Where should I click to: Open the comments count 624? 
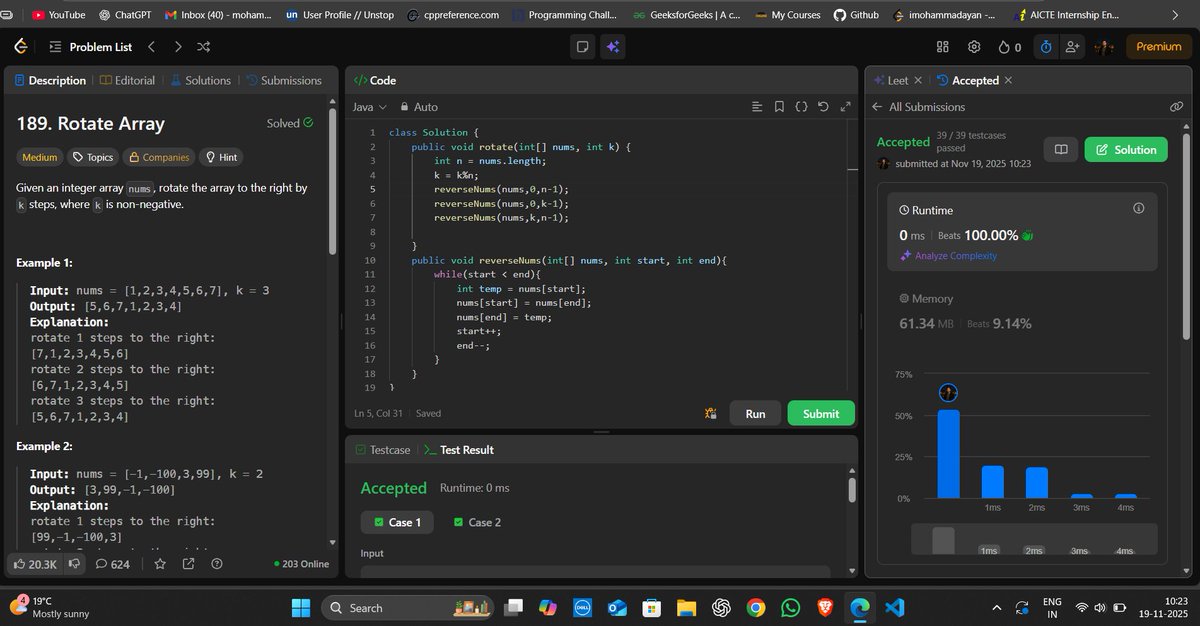(112, 564)
